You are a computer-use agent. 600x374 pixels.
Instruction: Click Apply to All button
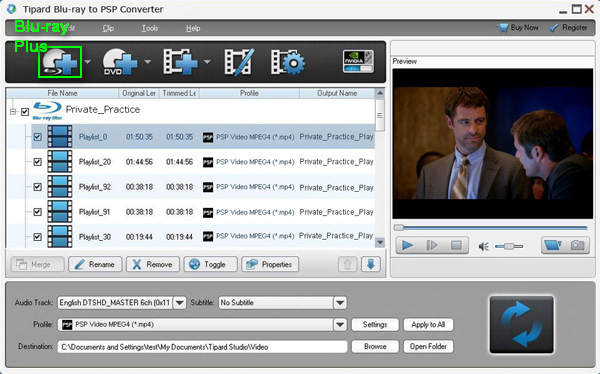428,325
